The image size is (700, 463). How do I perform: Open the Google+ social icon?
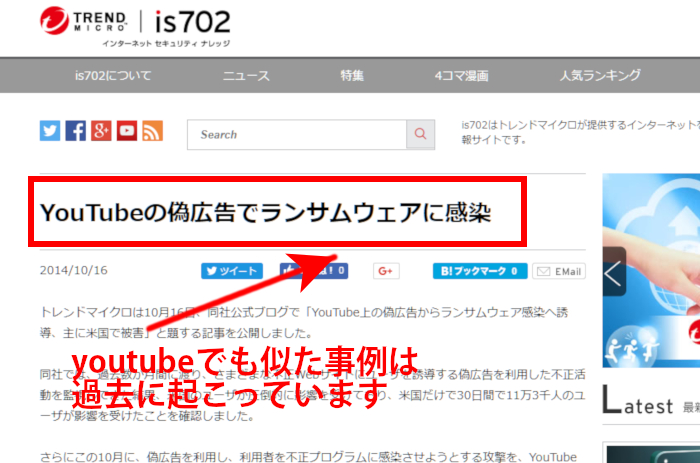[x=101, y=131]
